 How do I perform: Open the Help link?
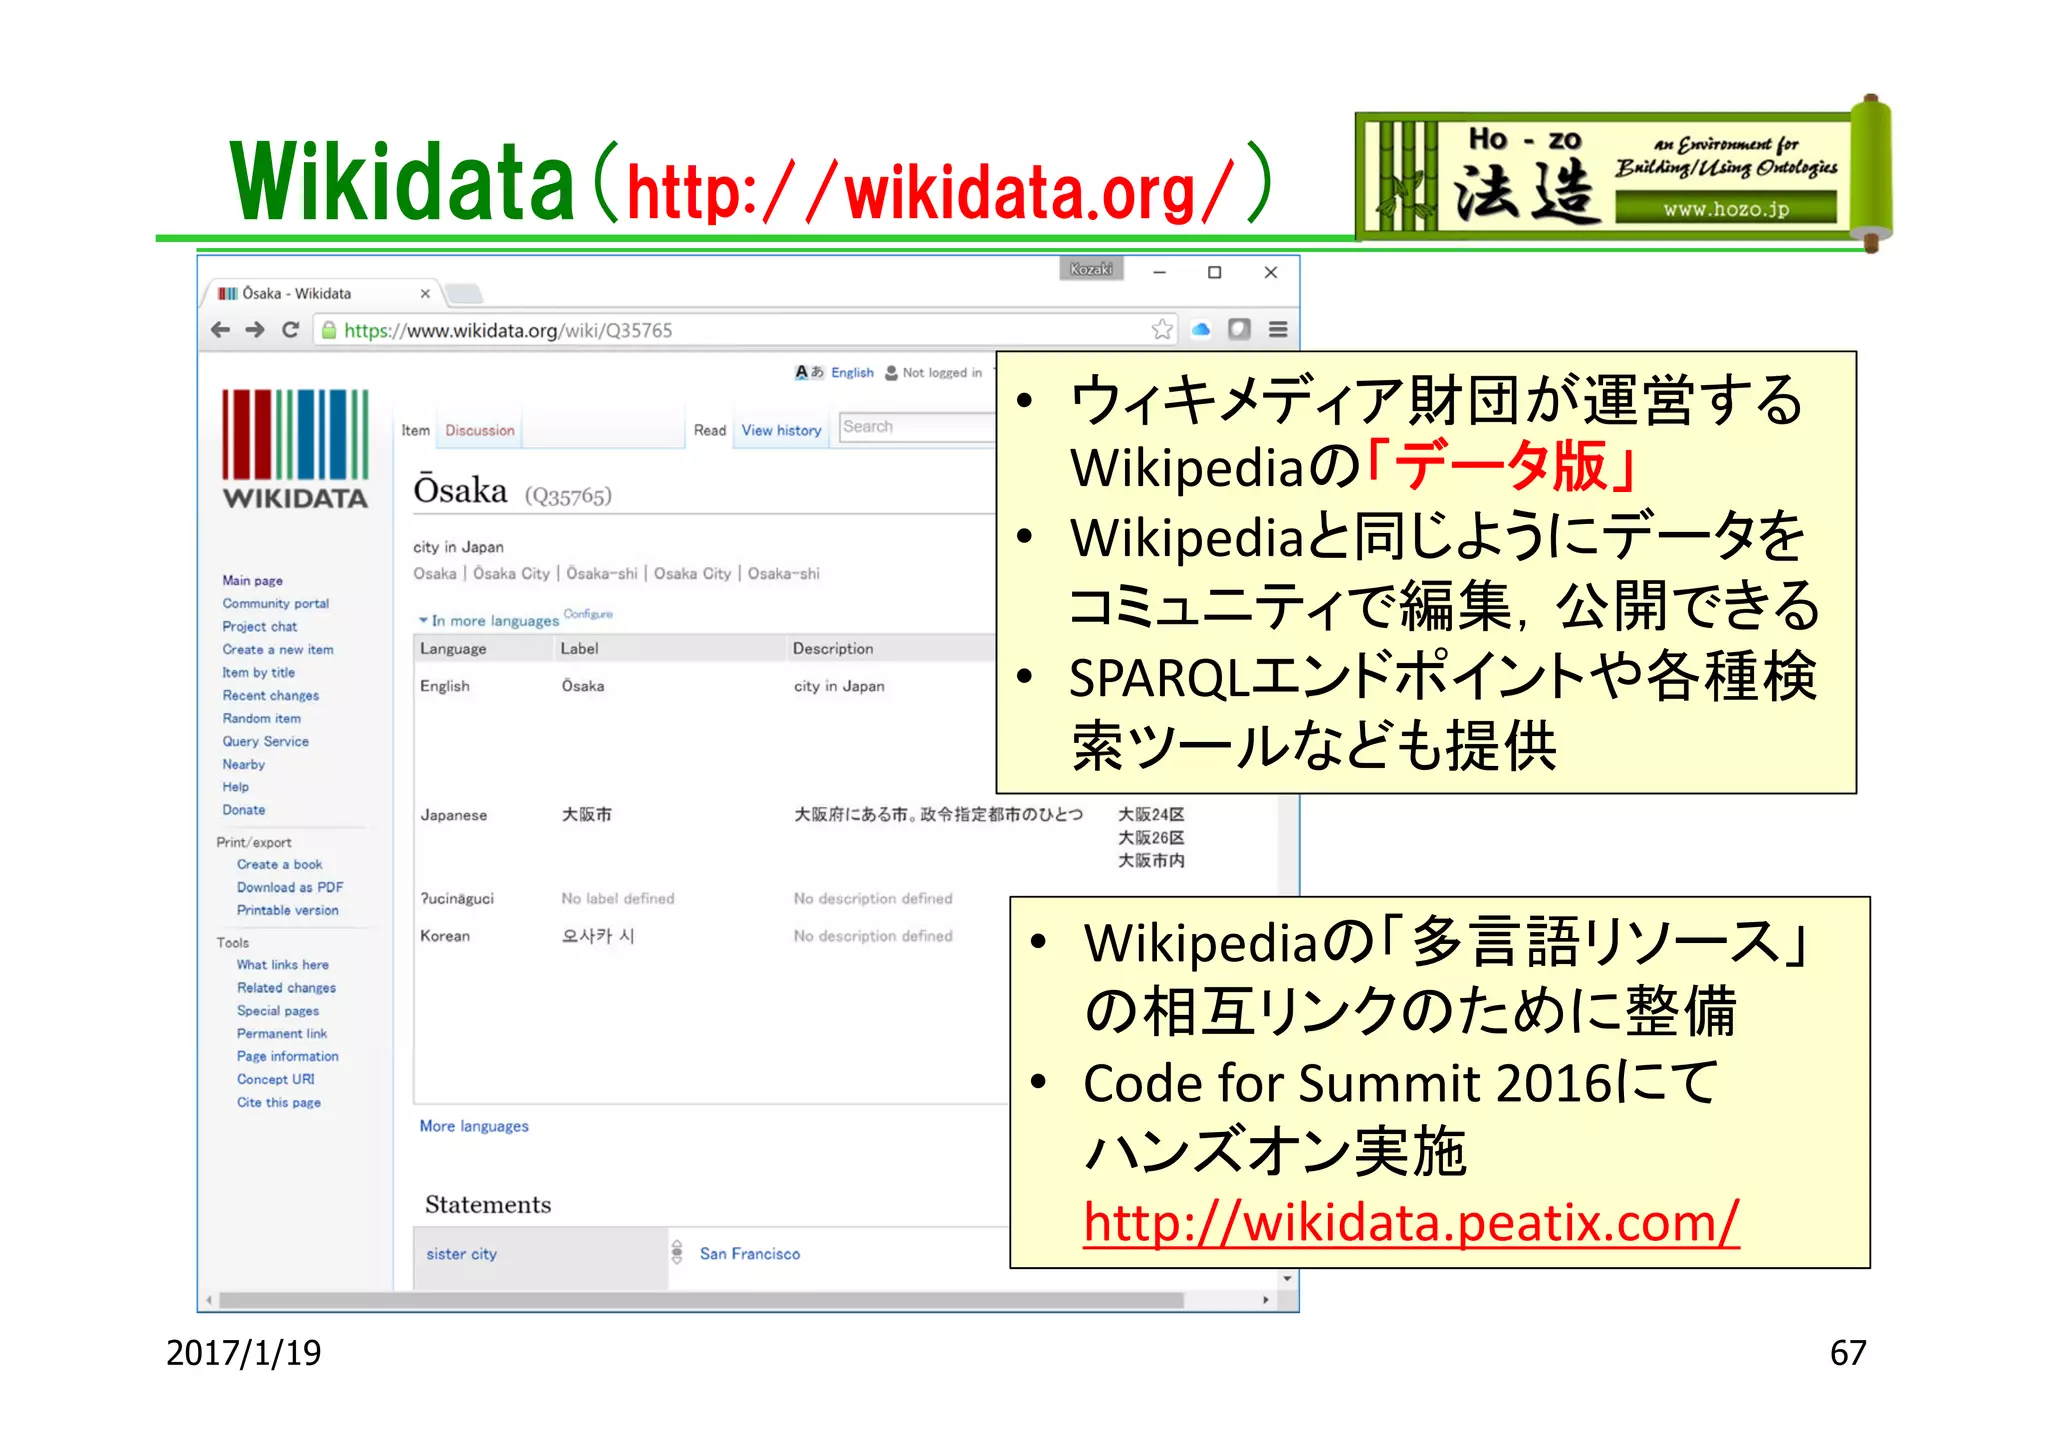(236, 788)
